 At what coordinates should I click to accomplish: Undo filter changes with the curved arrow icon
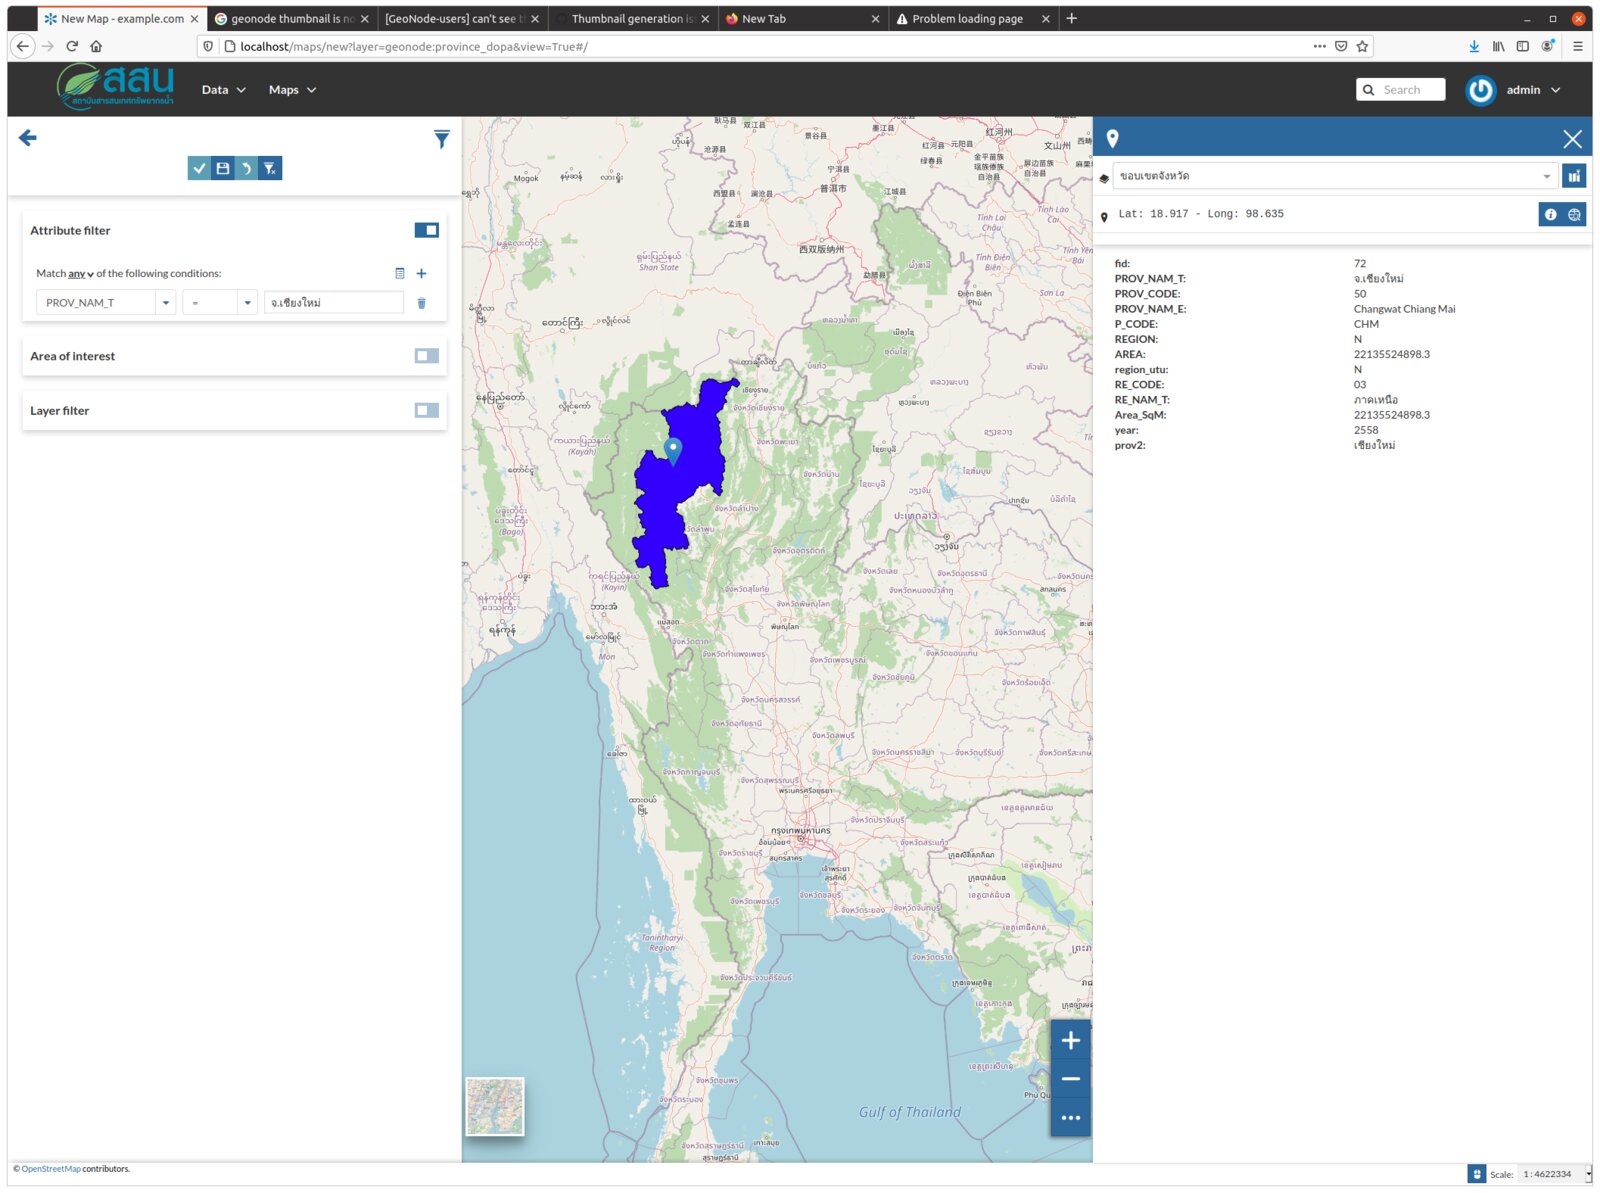(x=246, y=168)
